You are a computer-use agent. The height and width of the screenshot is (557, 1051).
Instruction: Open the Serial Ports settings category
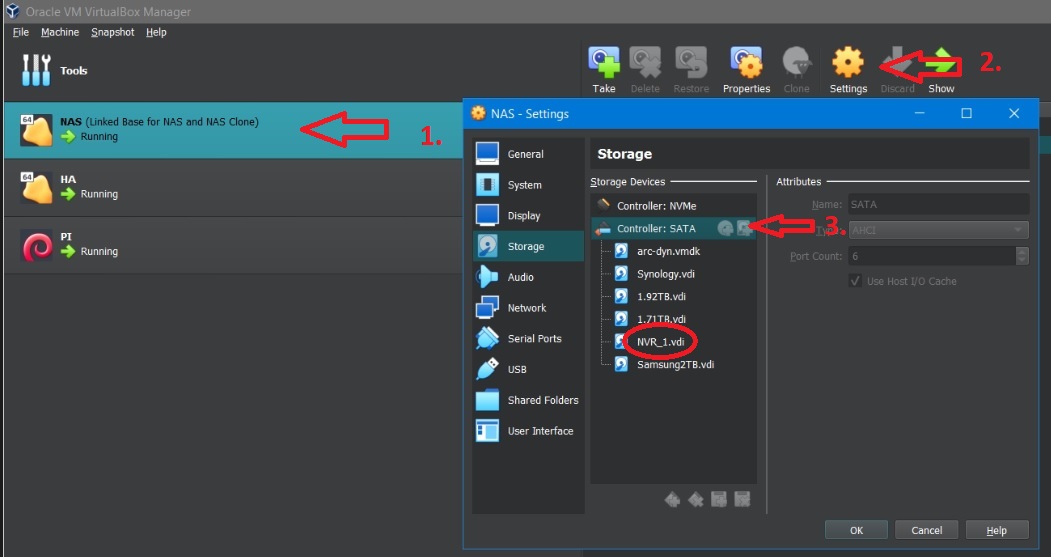pos(528,339)
